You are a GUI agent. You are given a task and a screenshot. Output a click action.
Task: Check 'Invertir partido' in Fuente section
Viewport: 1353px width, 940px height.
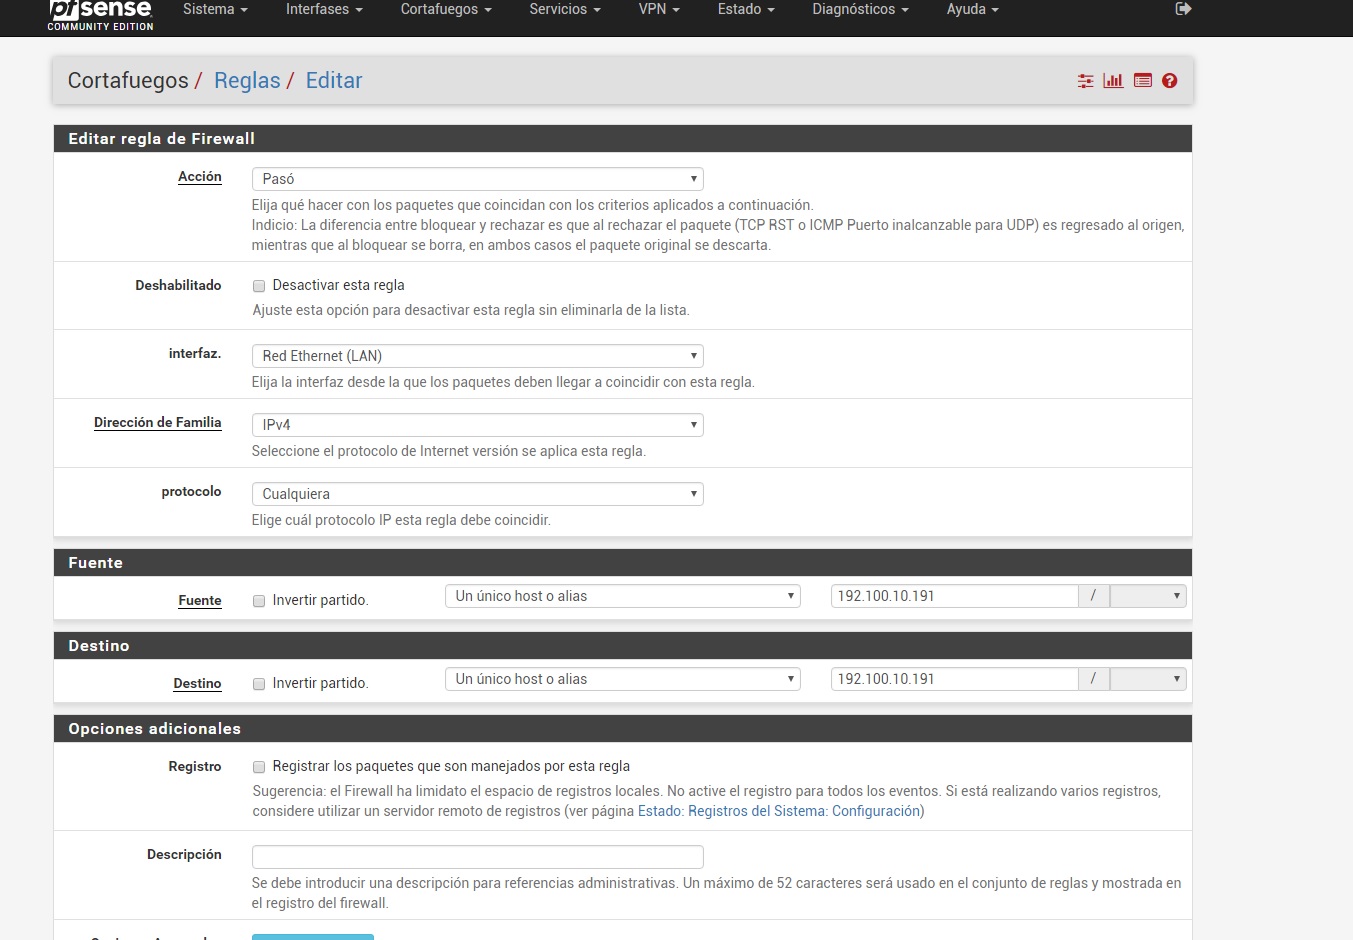[259, 601]
